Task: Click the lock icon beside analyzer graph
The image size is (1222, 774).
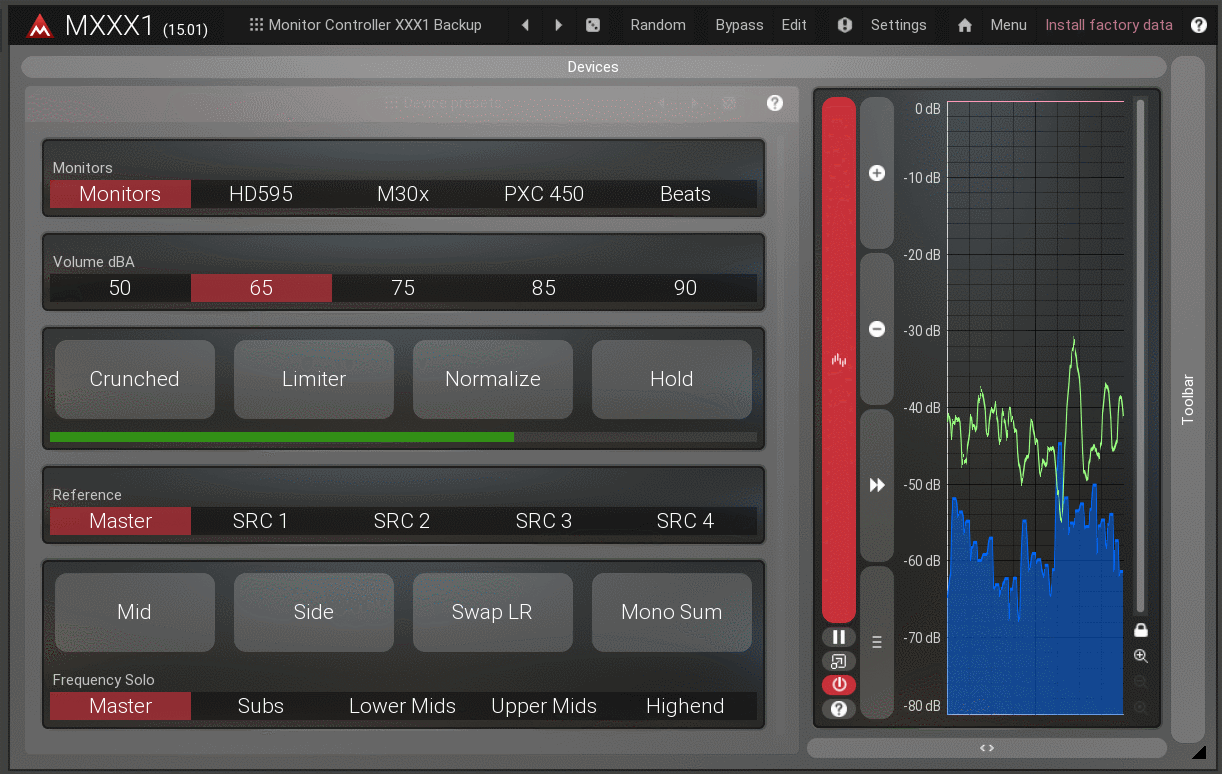Action: pyautogui.click(x=1140, y=630)
